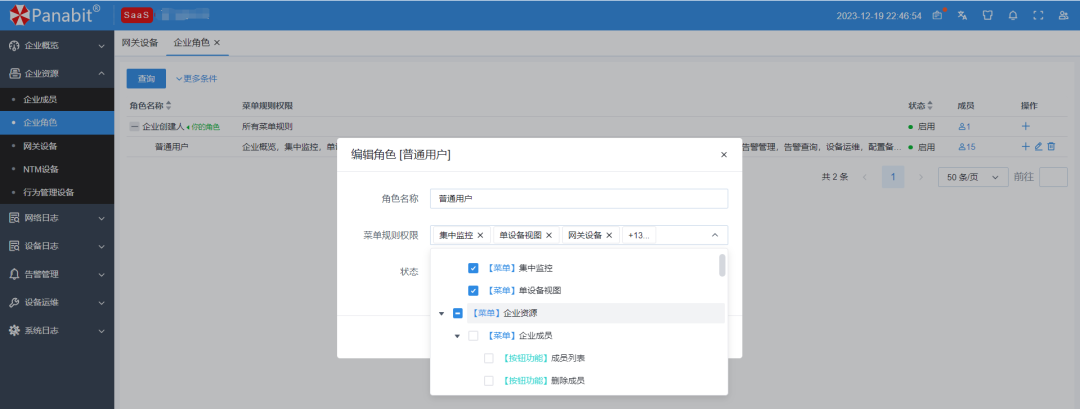Toggle fullscreen mode icon
The image size is (1080, 409).
(x=1038, y=15)
